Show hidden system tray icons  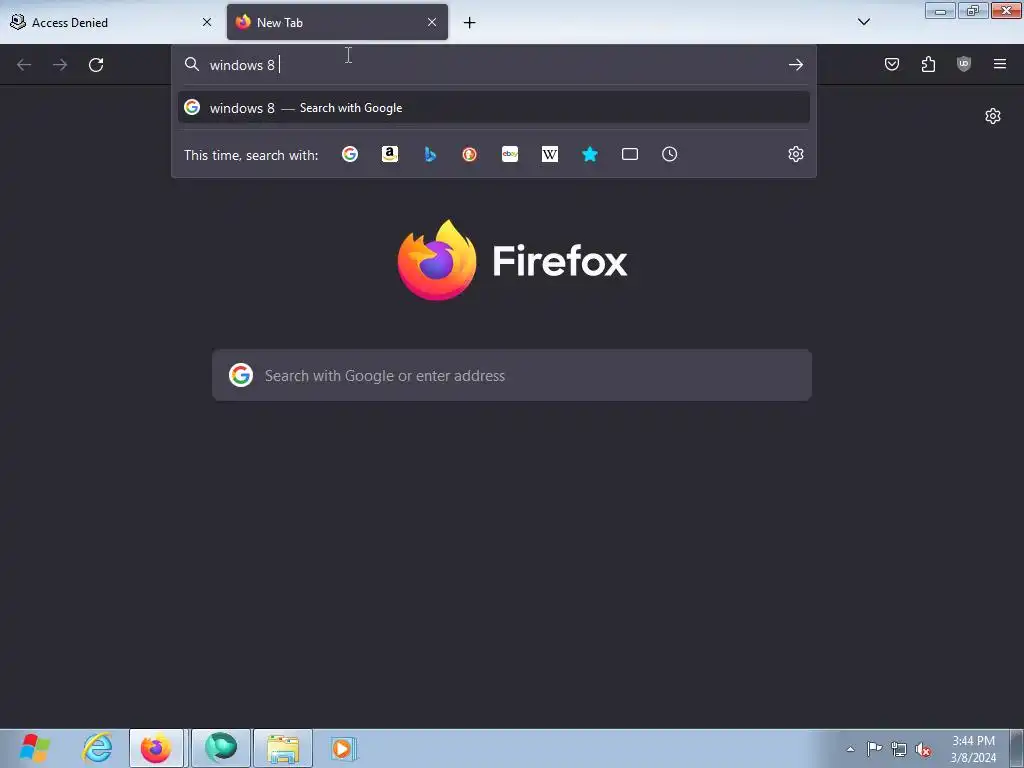[850, 749]
